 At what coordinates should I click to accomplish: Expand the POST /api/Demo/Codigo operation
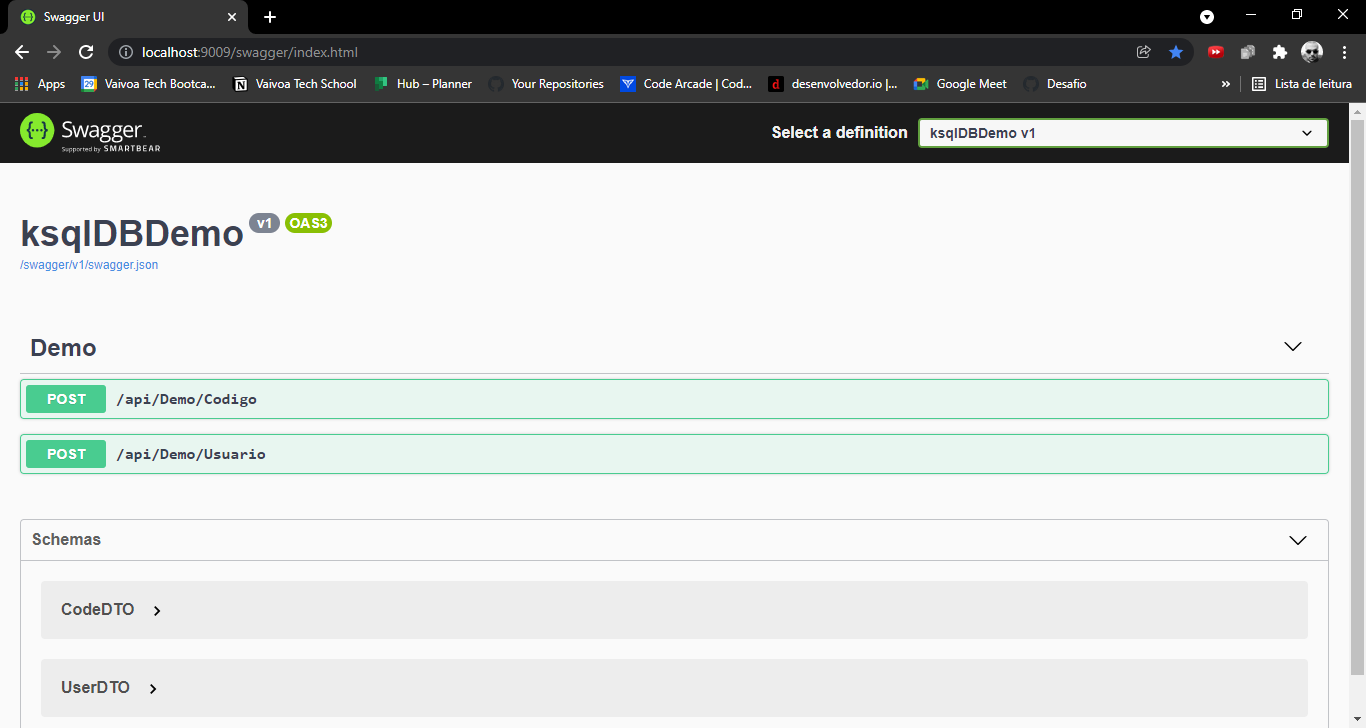click(x=674, y=399)
